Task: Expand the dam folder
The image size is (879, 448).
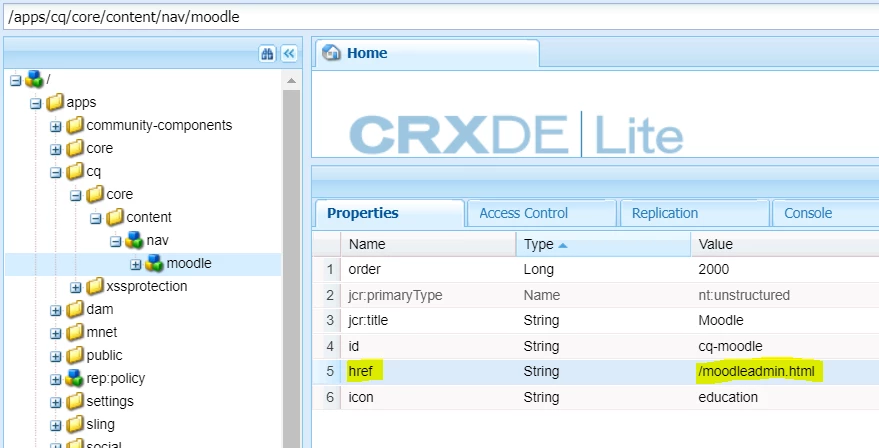Action: click(55, 311)
